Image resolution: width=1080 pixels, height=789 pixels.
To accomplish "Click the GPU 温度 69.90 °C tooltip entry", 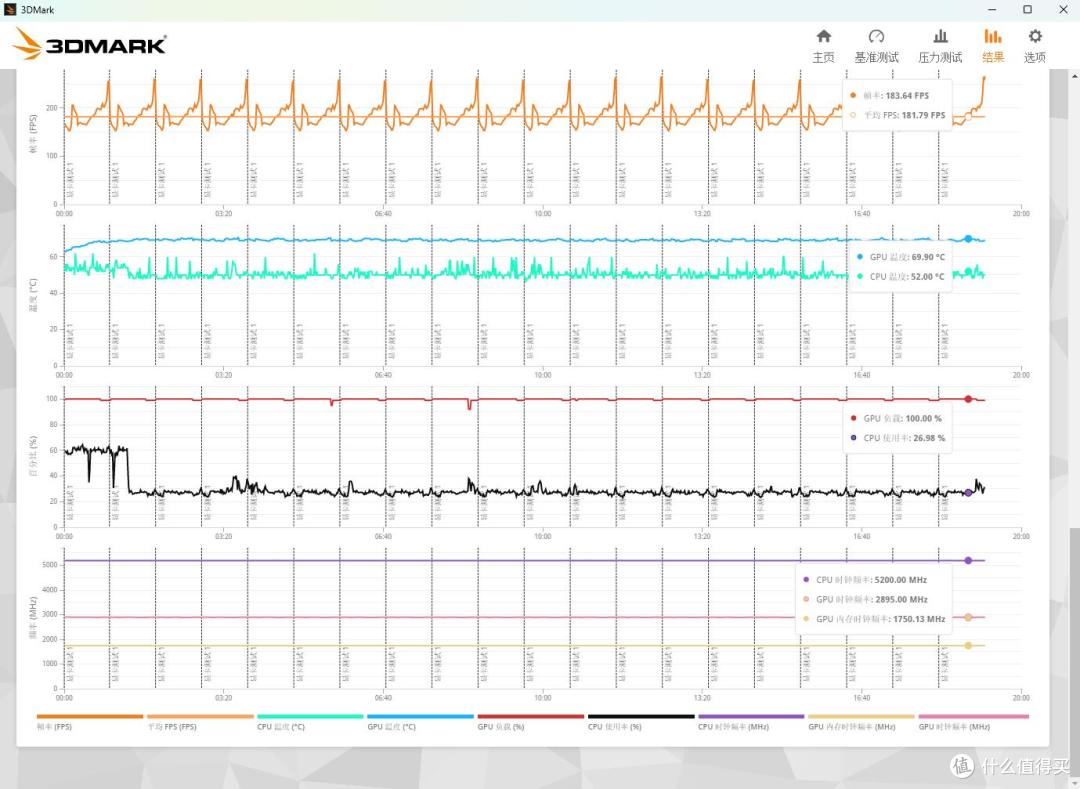I will click(x=901, y=257).
